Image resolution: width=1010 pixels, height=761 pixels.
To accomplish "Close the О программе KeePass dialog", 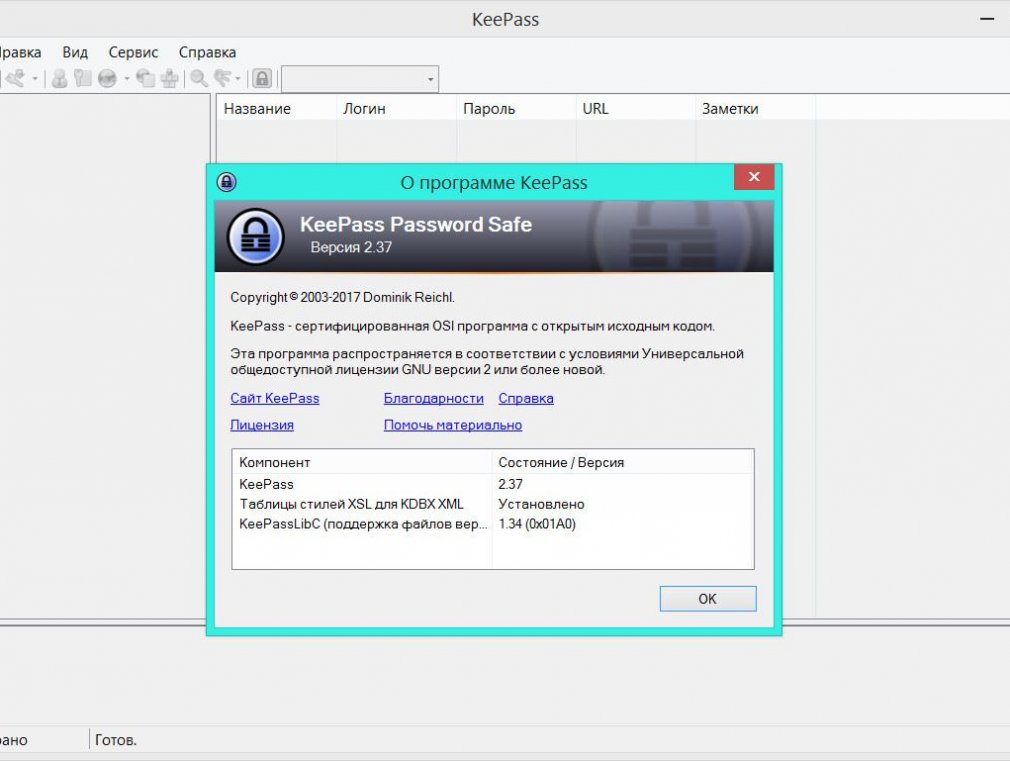I will click(x=754, y=177).
